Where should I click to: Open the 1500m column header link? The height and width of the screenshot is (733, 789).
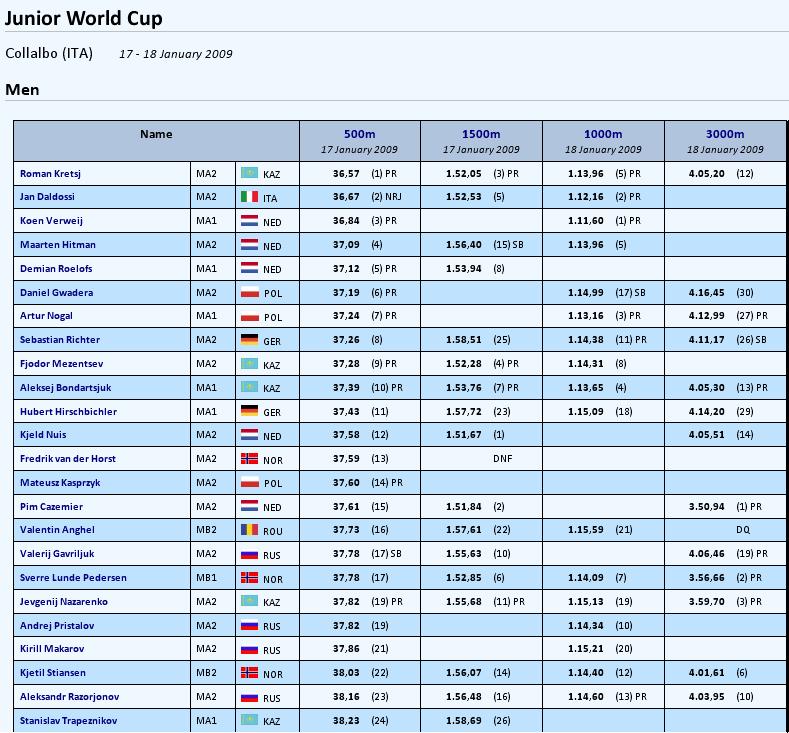[481, 134]
